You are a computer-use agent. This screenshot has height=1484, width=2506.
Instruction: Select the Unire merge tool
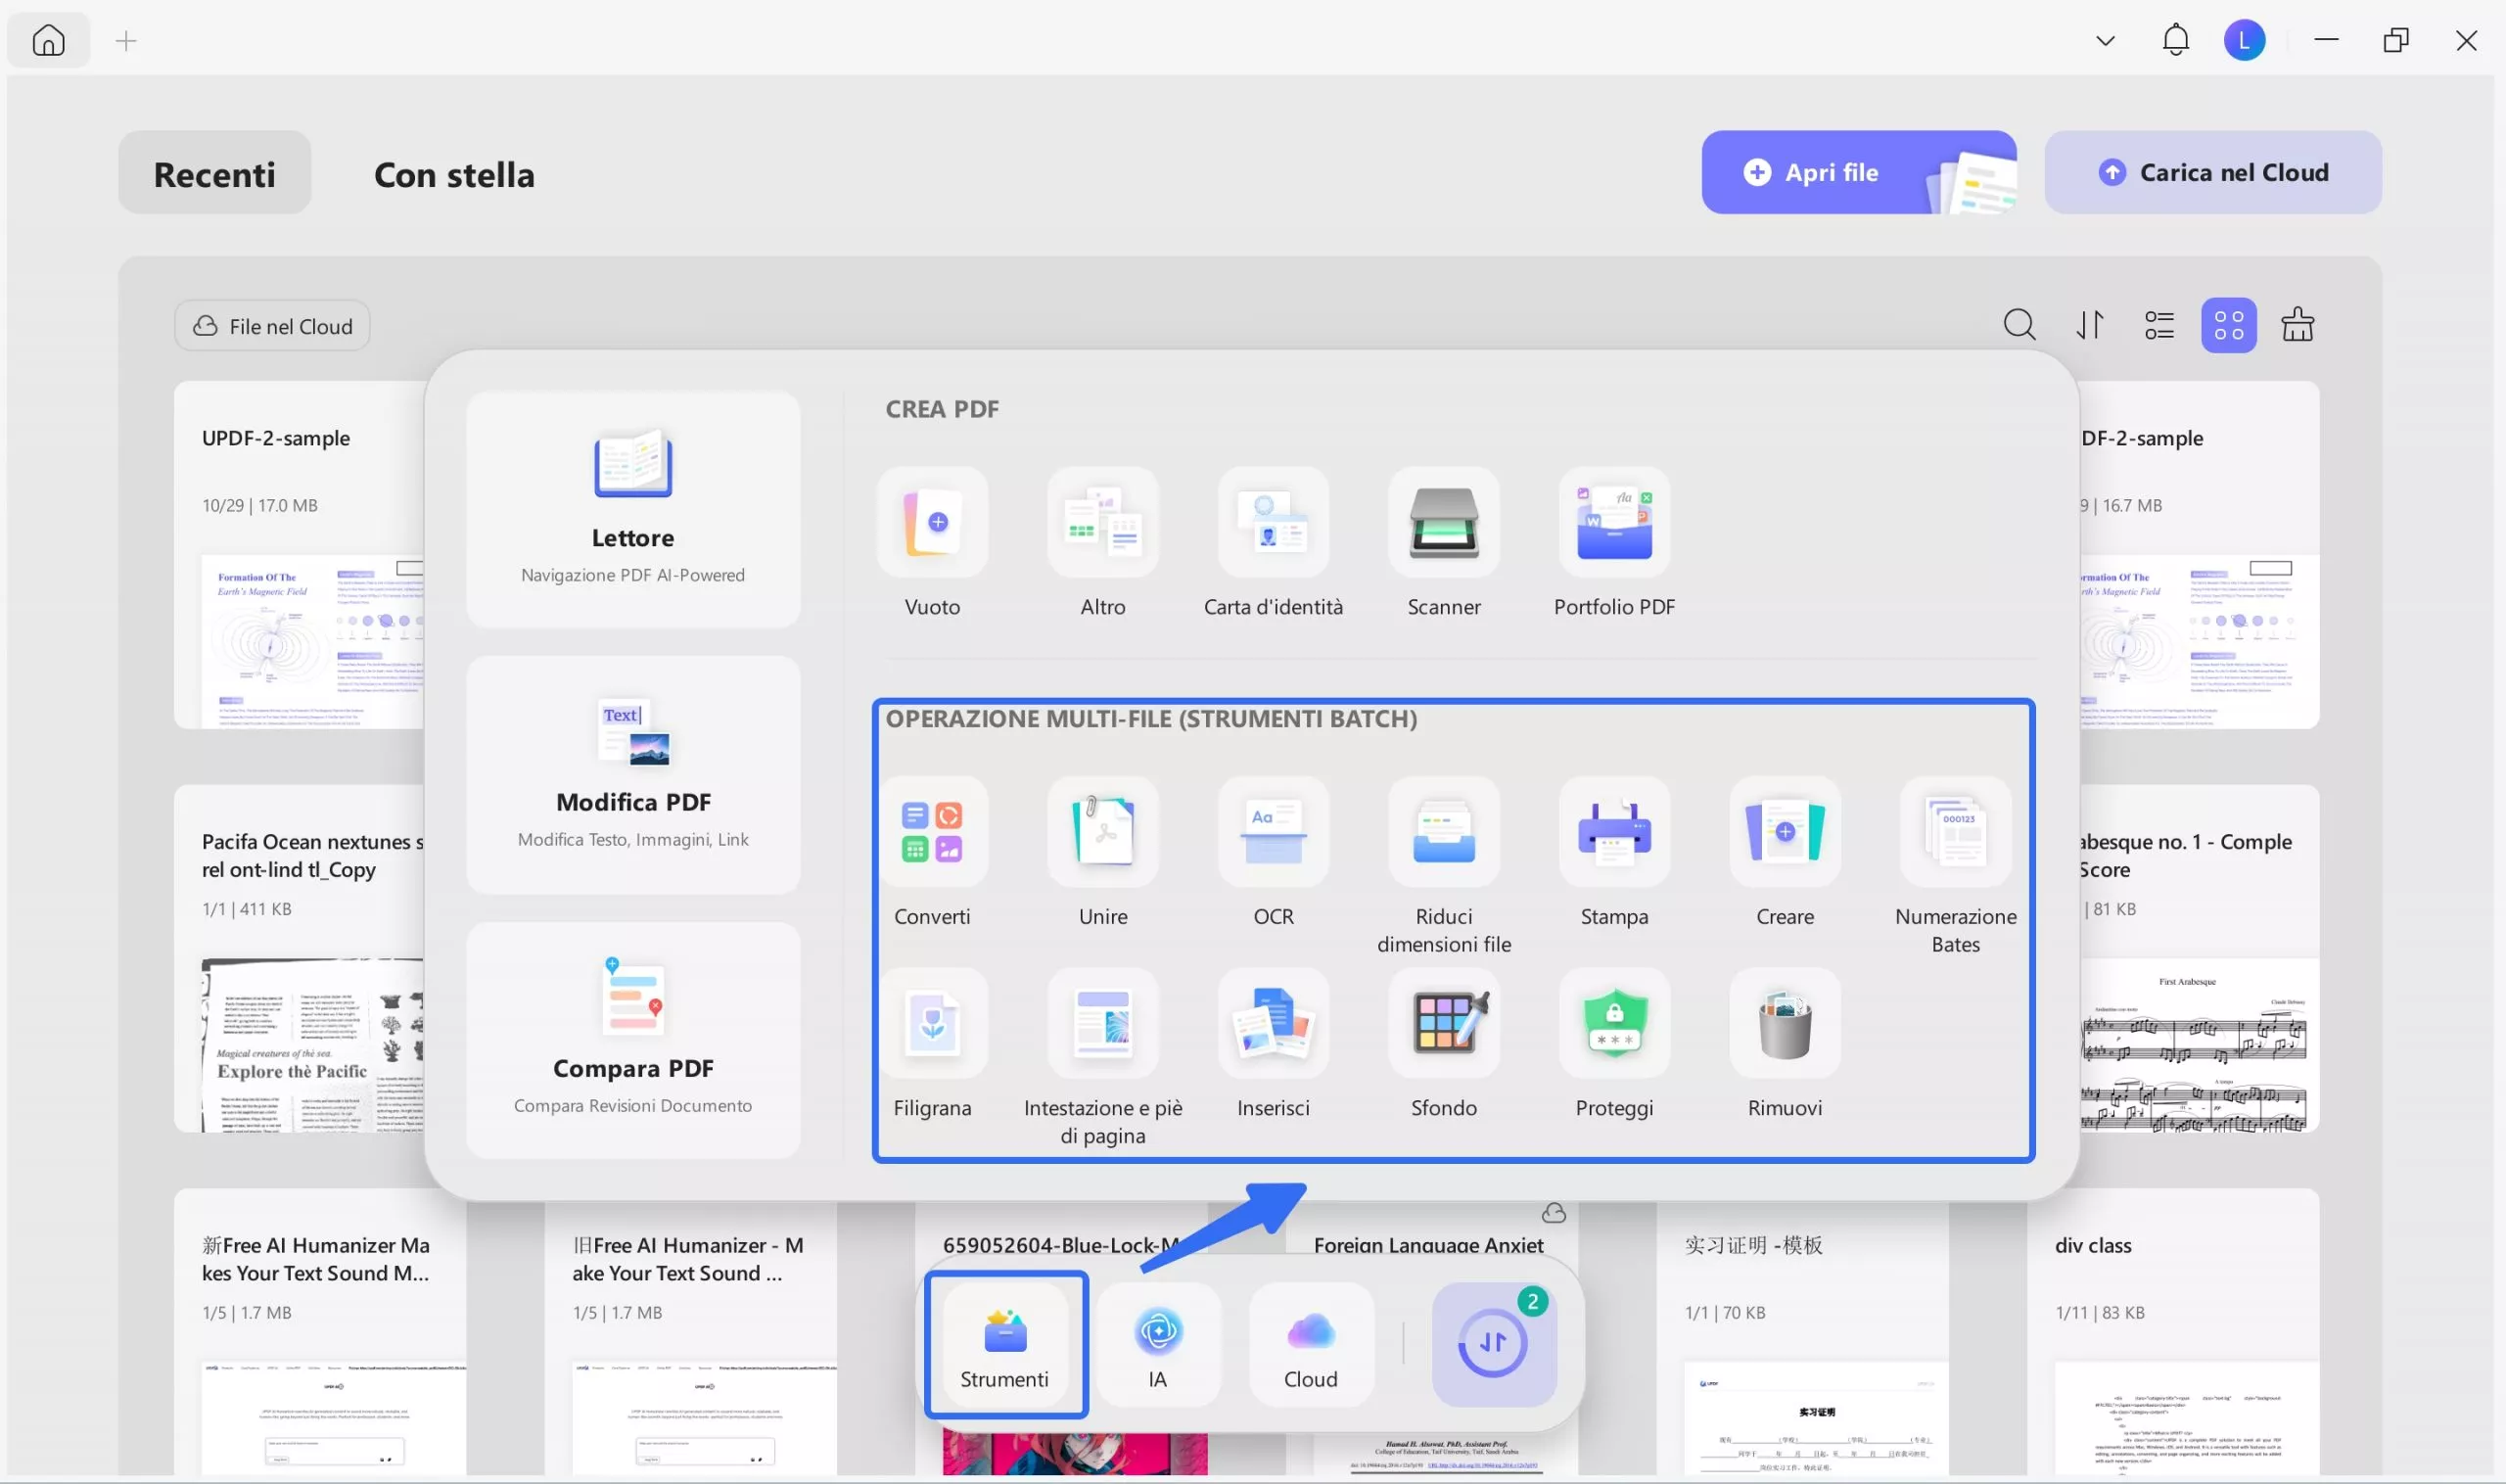1102,833
